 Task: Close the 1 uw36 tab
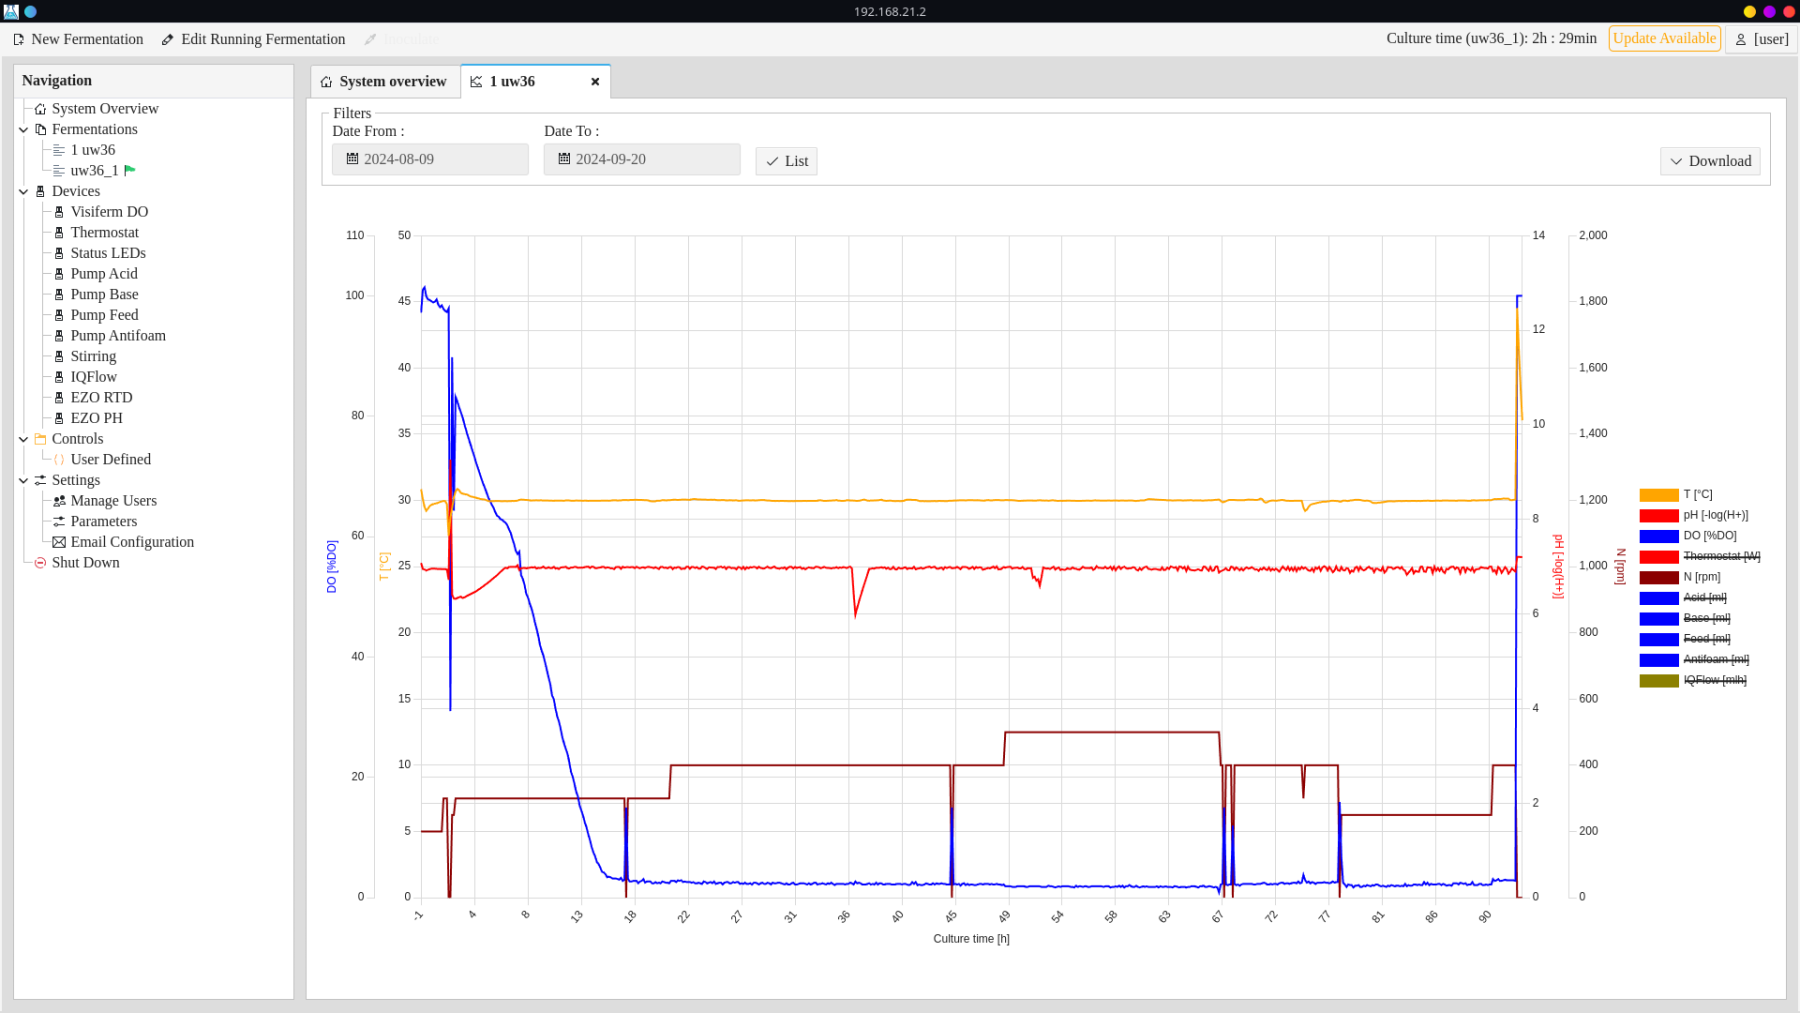coord(595,82)
